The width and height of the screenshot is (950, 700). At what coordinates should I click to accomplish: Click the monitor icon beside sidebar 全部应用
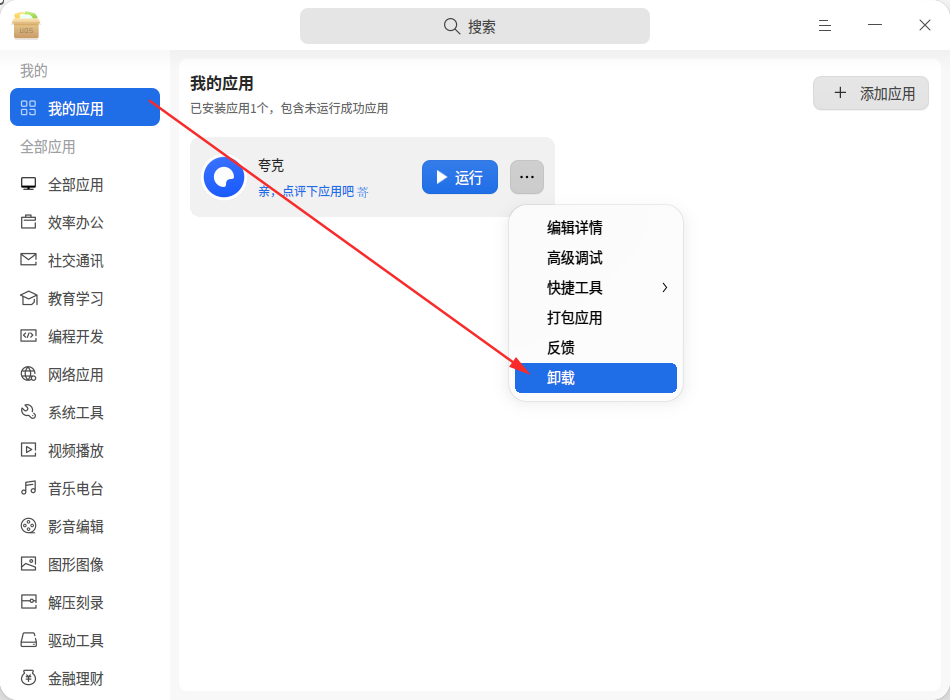[28, 184]
